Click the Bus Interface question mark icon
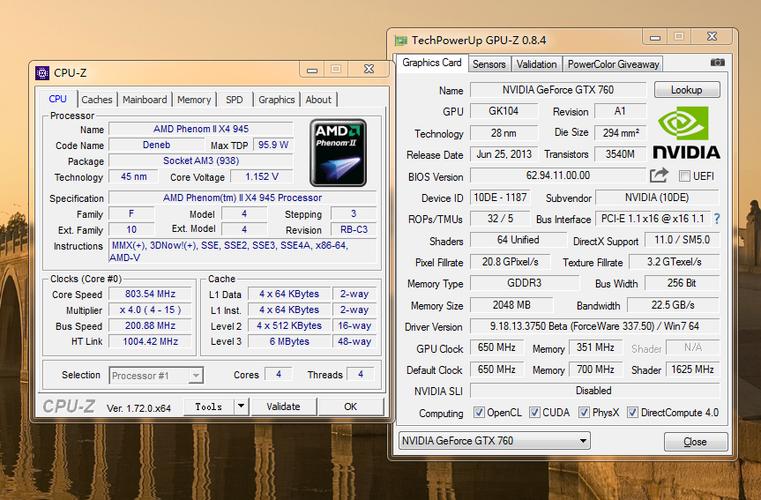This screenshot has width=761, height=500. click(x=717, y=219)
